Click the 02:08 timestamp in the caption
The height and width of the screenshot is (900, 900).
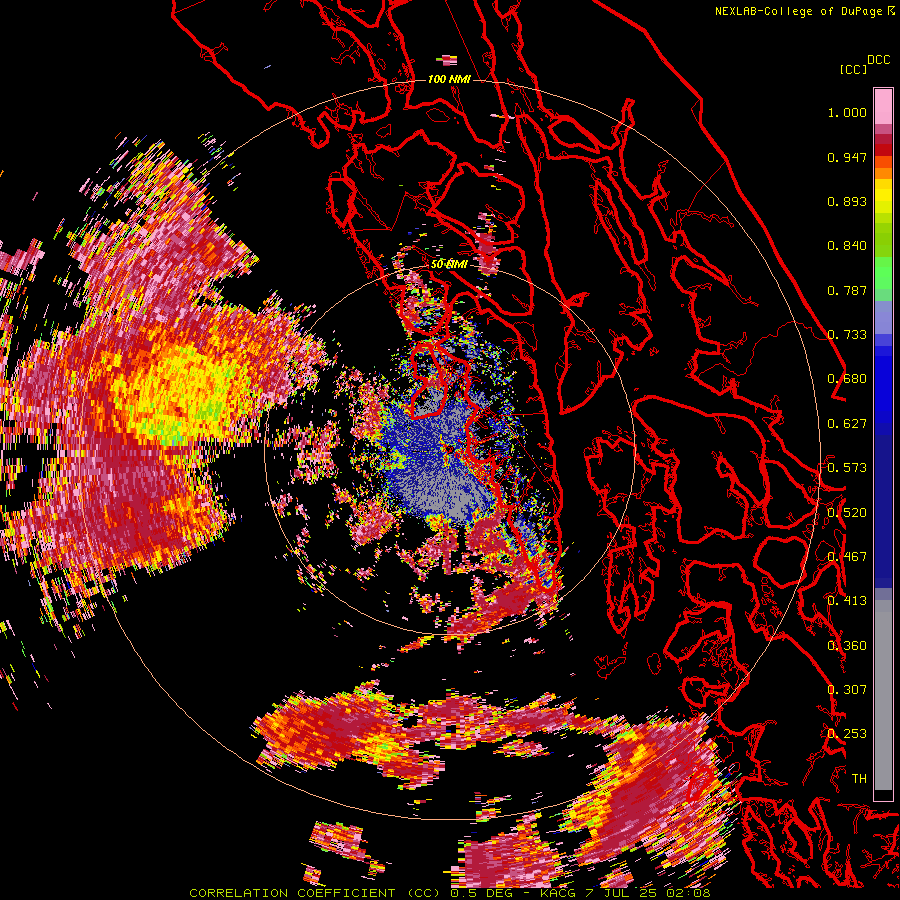[689, 893]
